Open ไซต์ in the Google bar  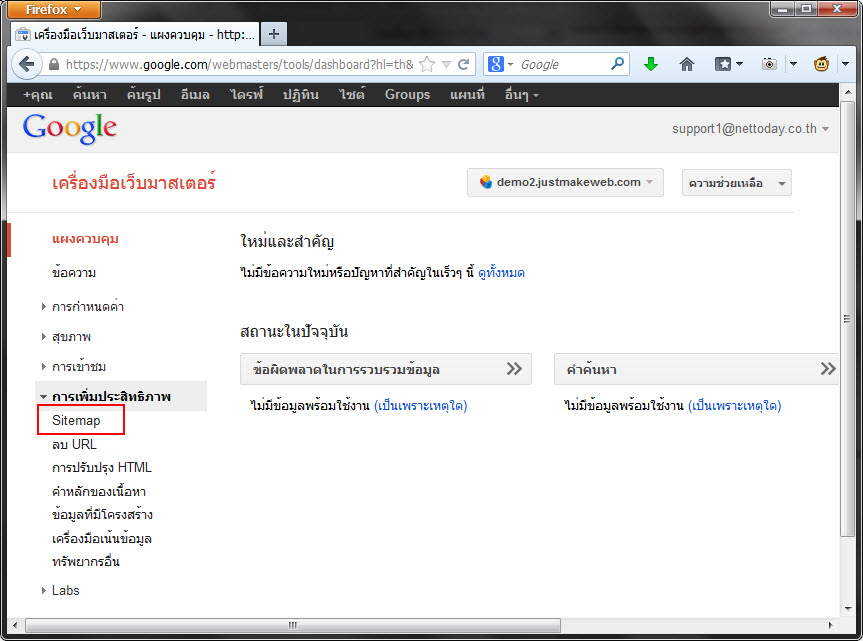(x=352, y=95)
